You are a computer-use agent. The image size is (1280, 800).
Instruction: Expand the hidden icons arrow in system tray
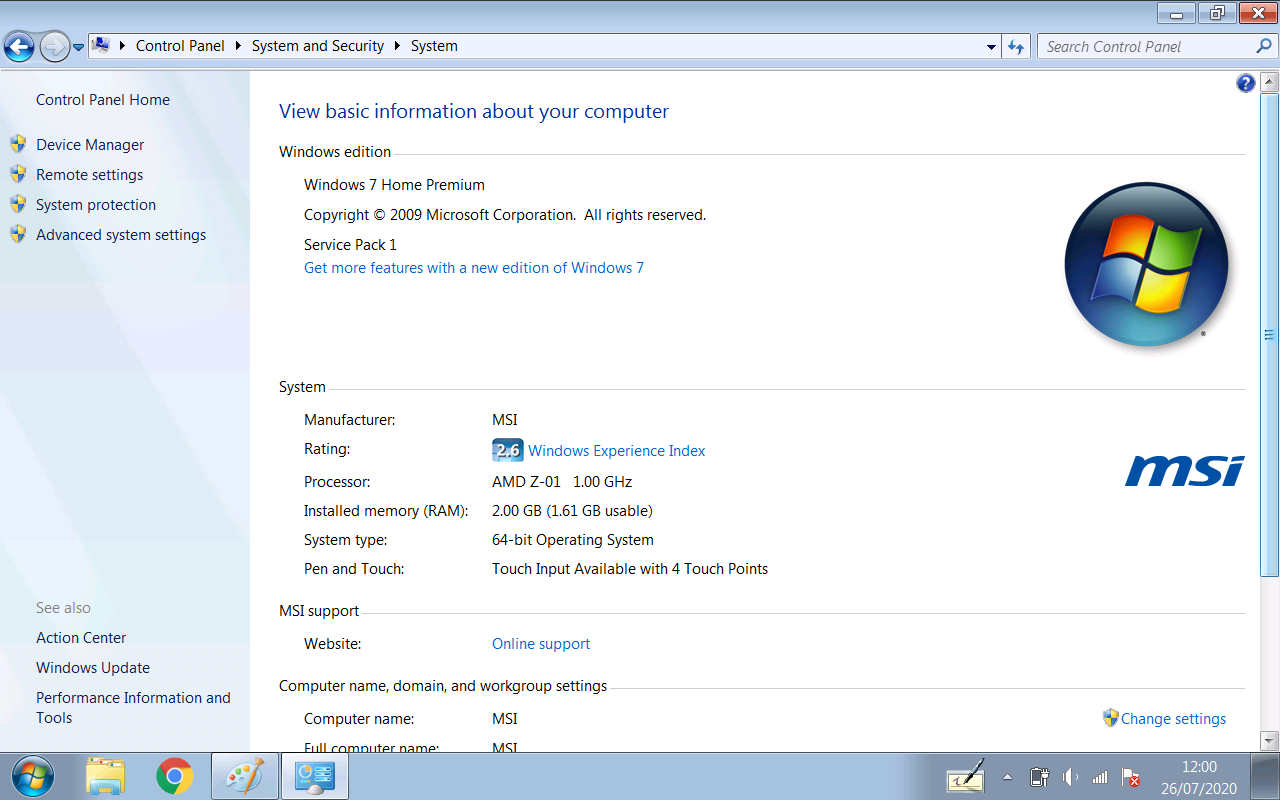(x=1008, y=776)
